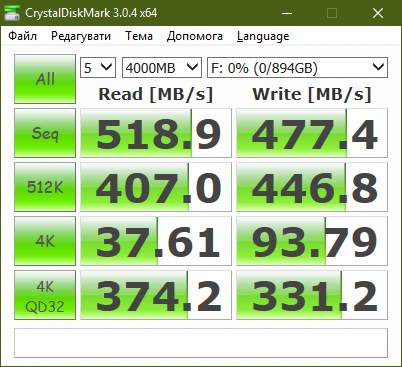Minimize the CrystalDiskMark window
The width and height of the screenshot is (402, 367).
[287, 13]
